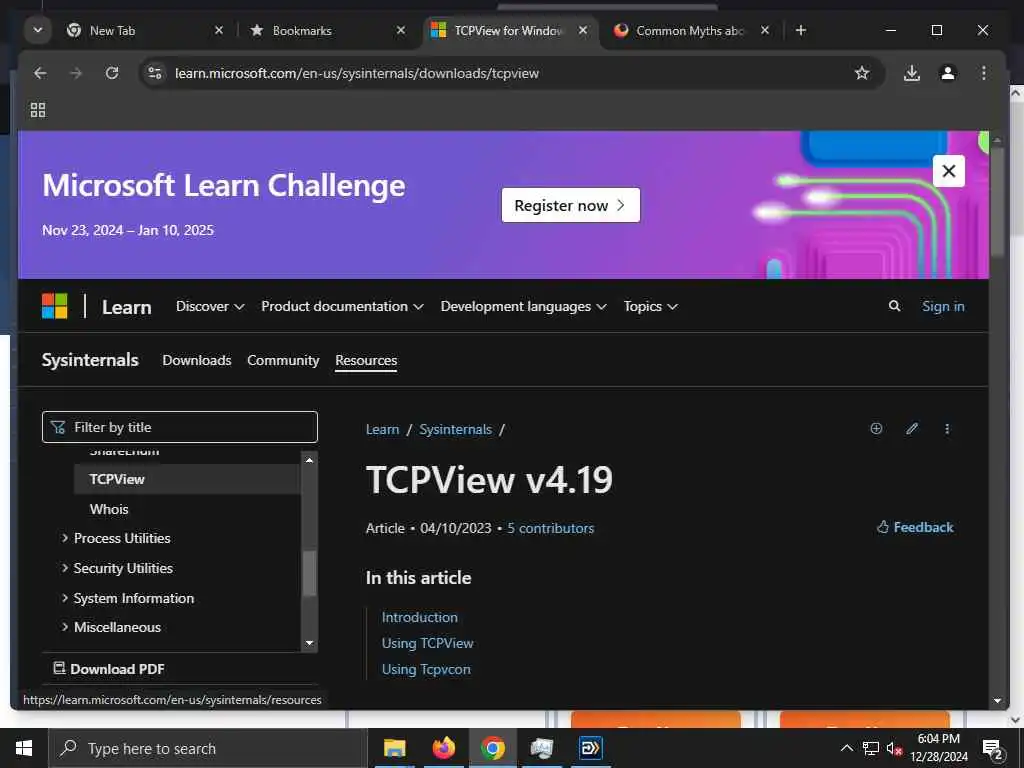This screenshot has width=1024, height=768.
Task: Close the New Tab tab
Action: [x=219, y=30]
